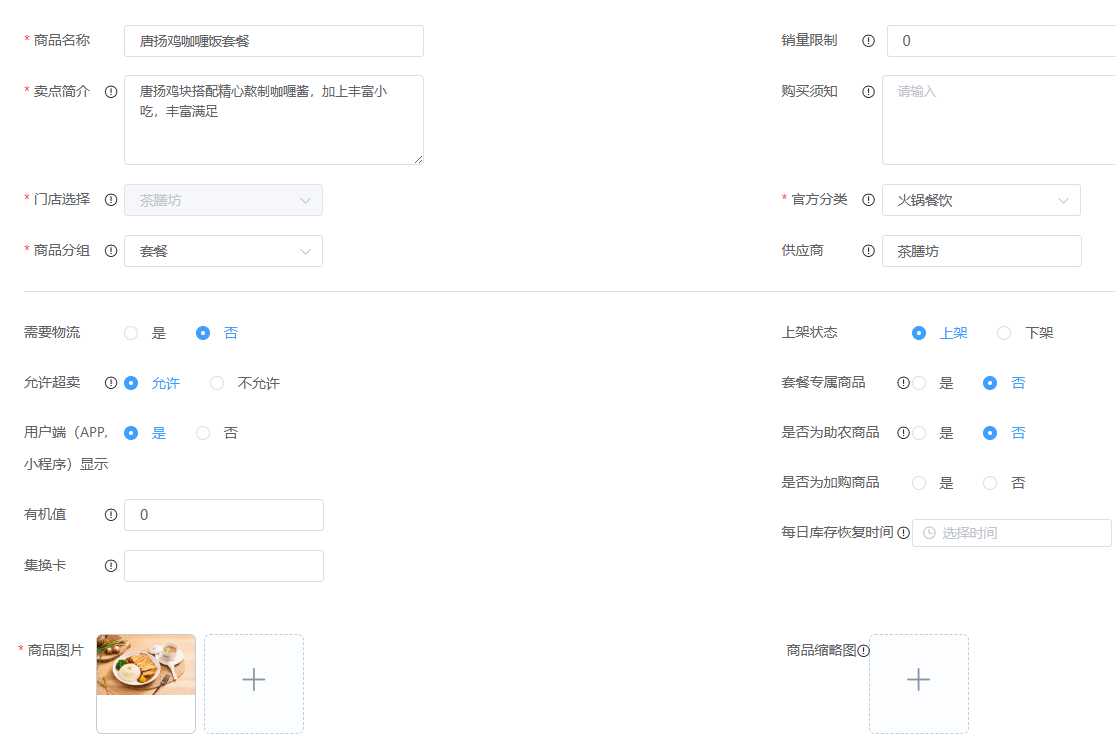The width and height of the screenshot is (1116, 747).
Task: Click info icon beside 集换卡 label
Action: pos(111,566)
